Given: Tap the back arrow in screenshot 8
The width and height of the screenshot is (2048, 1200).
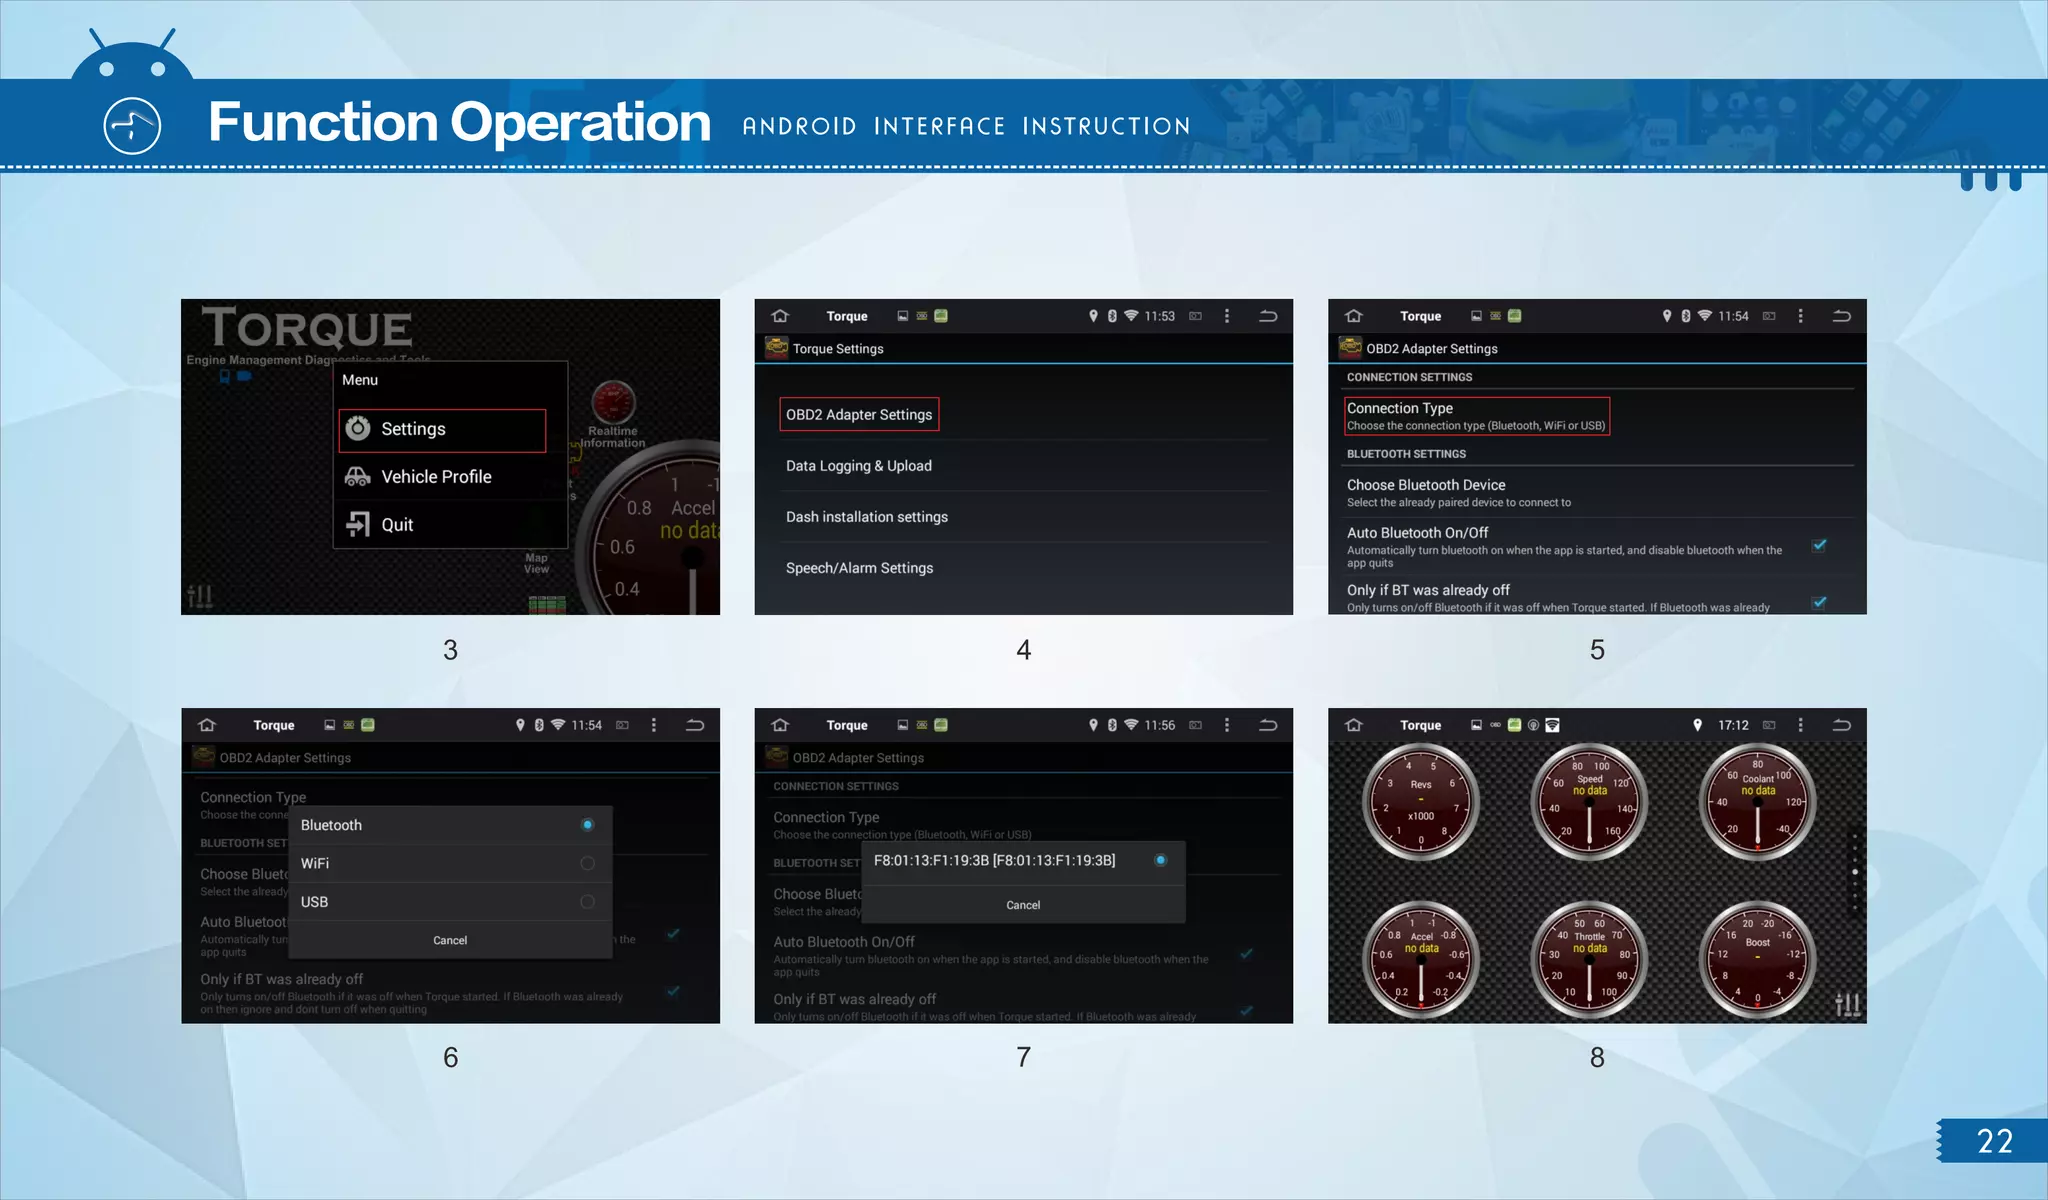Looking at the screenshot, I should pos(1841,725).
